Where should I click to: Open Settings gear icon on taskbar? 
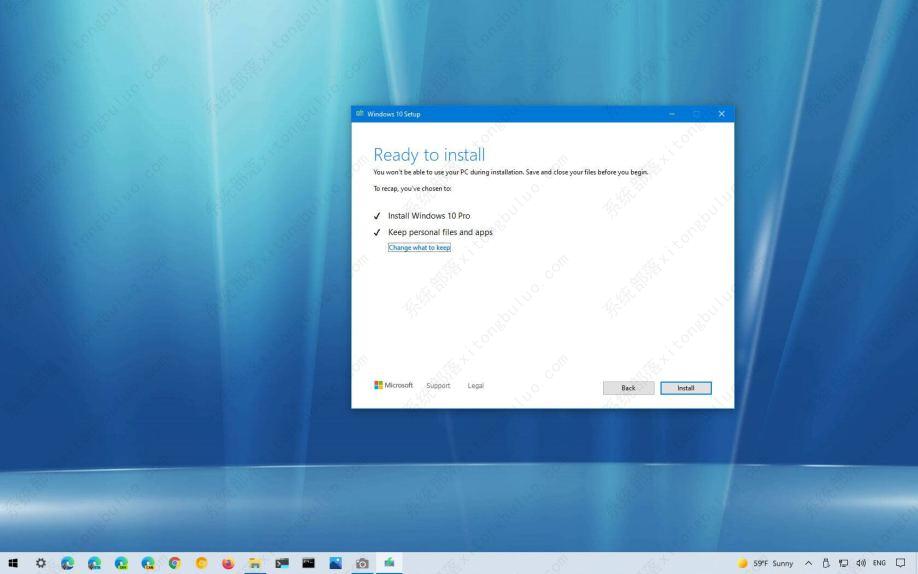point(41,563)
